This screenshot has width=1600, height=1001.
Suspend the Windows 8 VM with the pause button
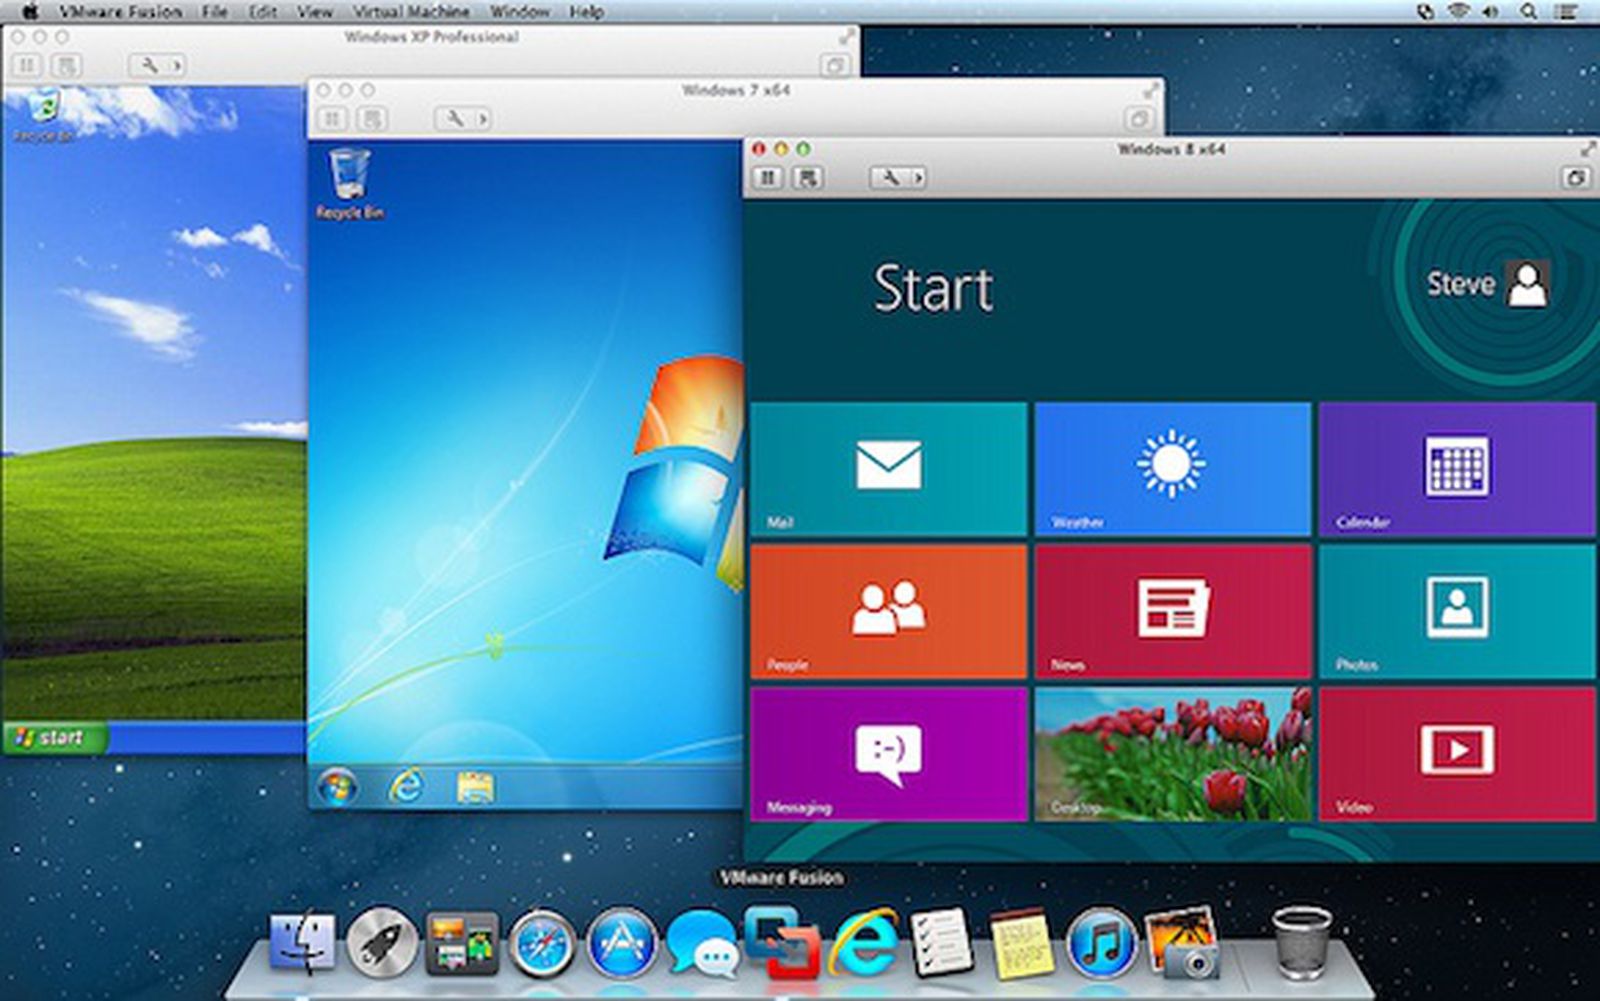tap(768, 177)
